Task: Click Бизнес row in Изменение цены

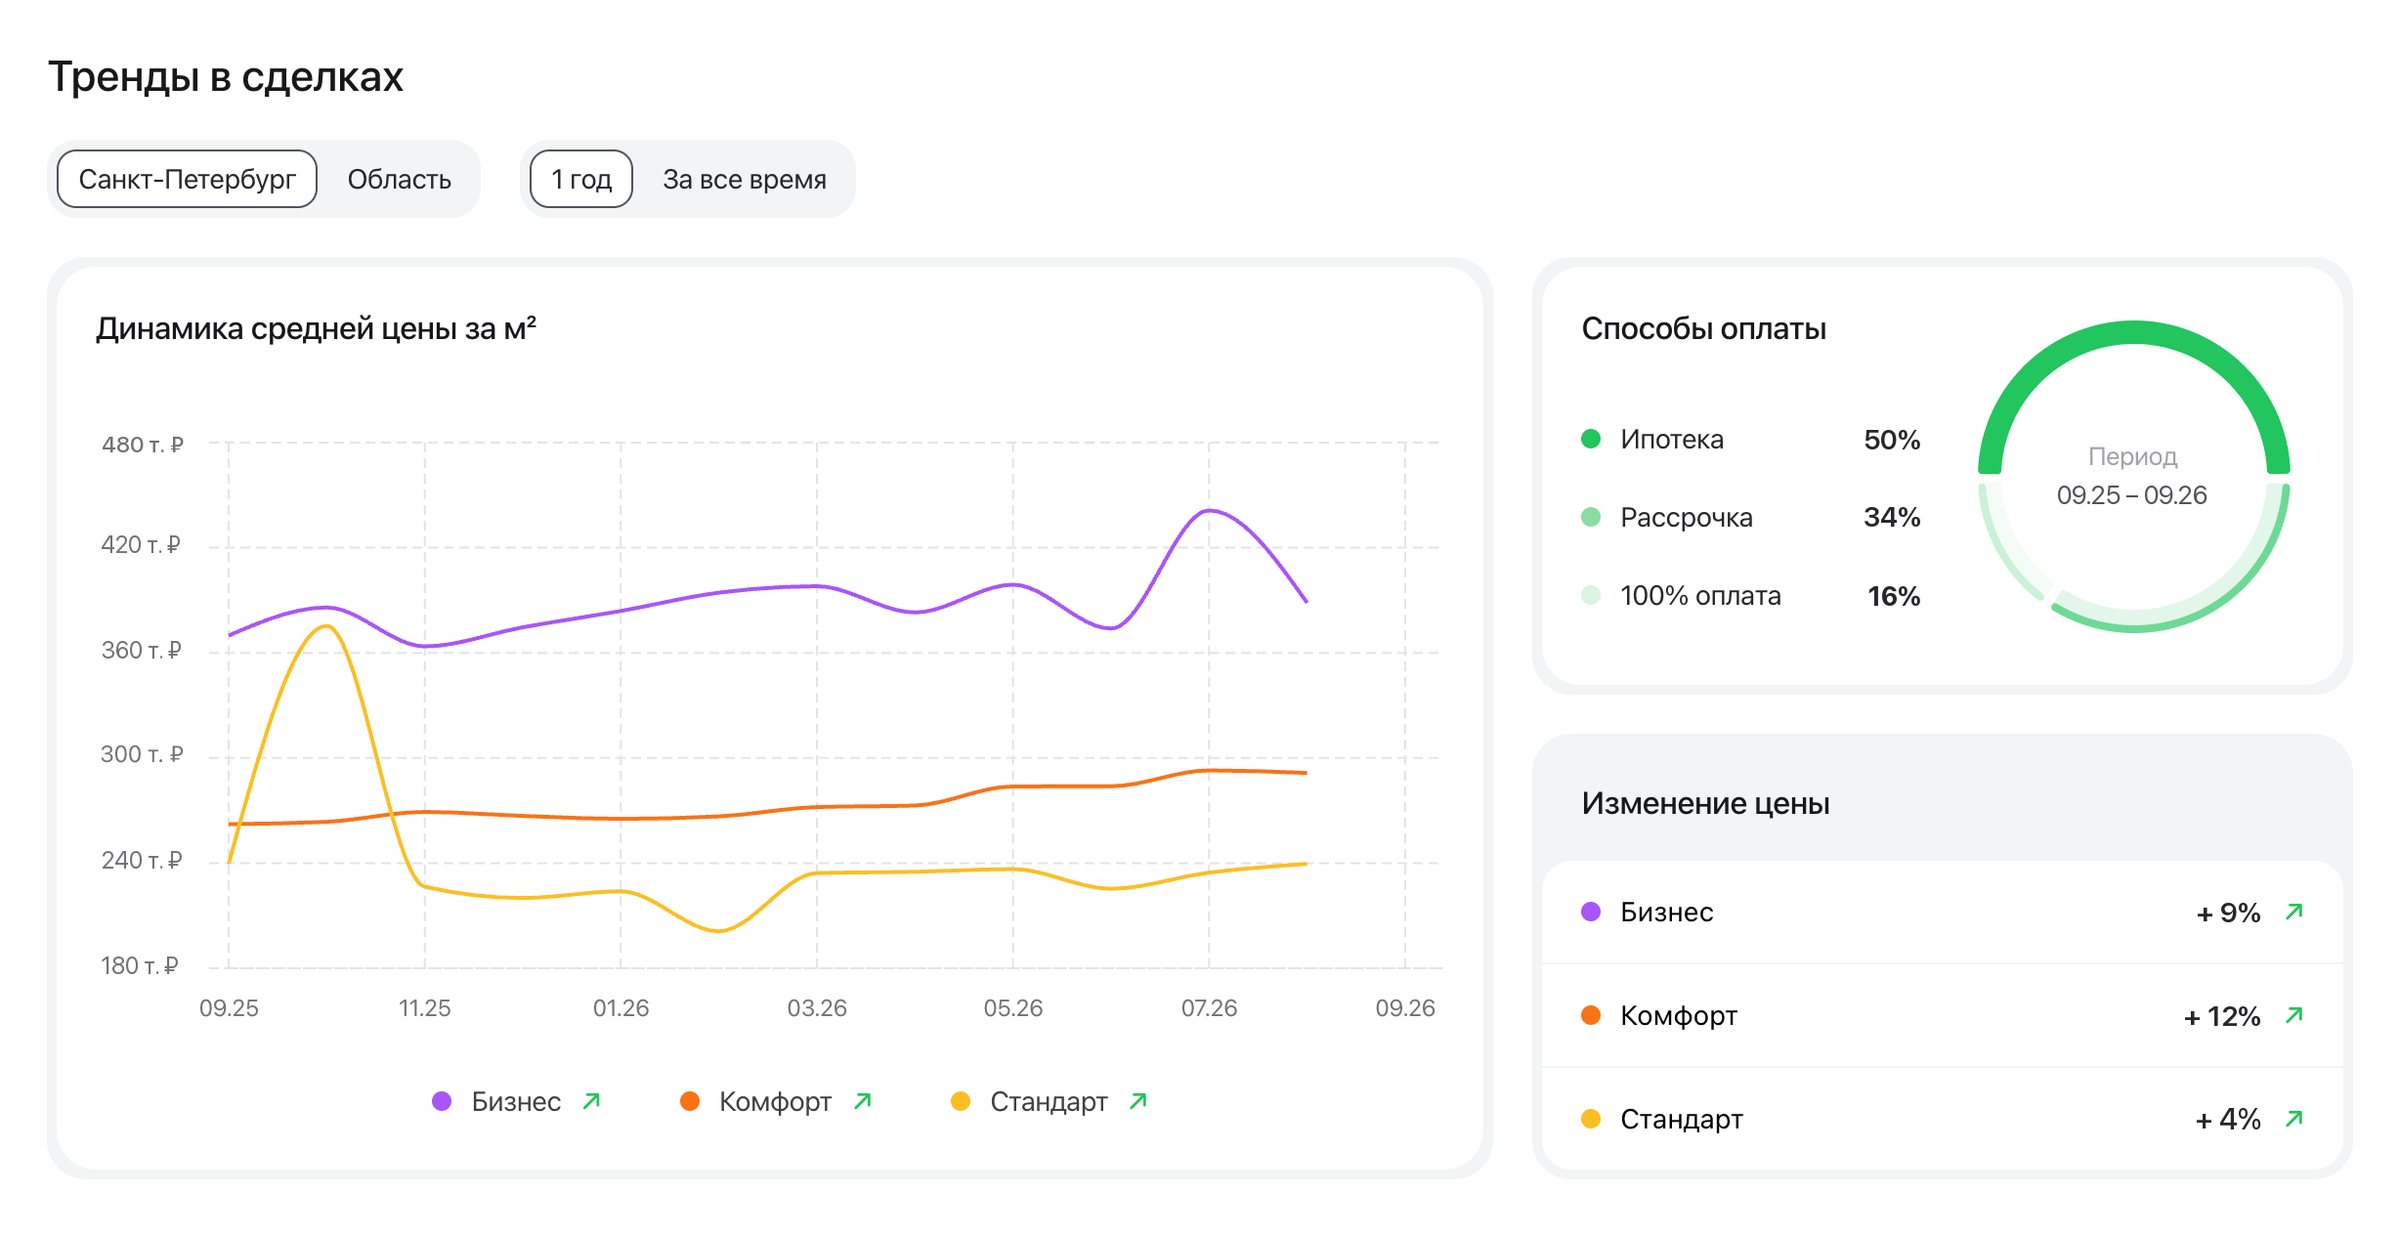Action: tap(1942, 912)
